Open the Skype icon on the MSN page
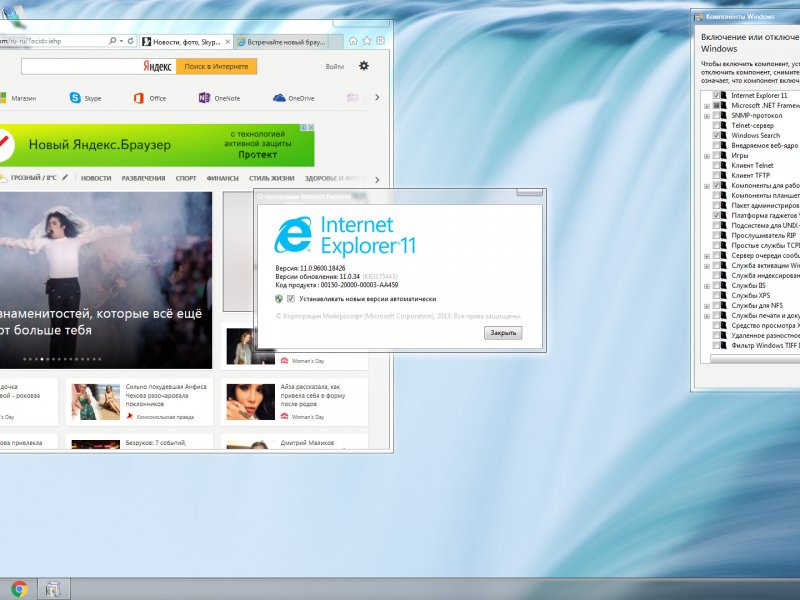The image size is (800, 600). tap(75, 97)
